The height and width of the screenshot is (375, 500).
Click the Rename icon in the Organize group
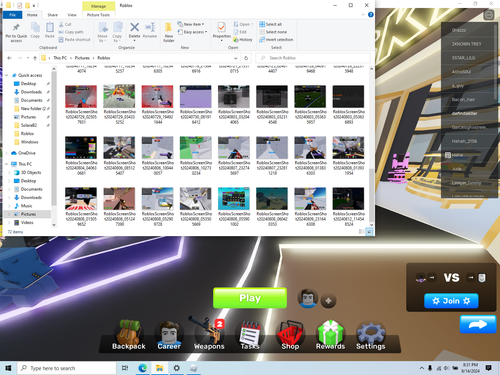click(x=150, y=27)
